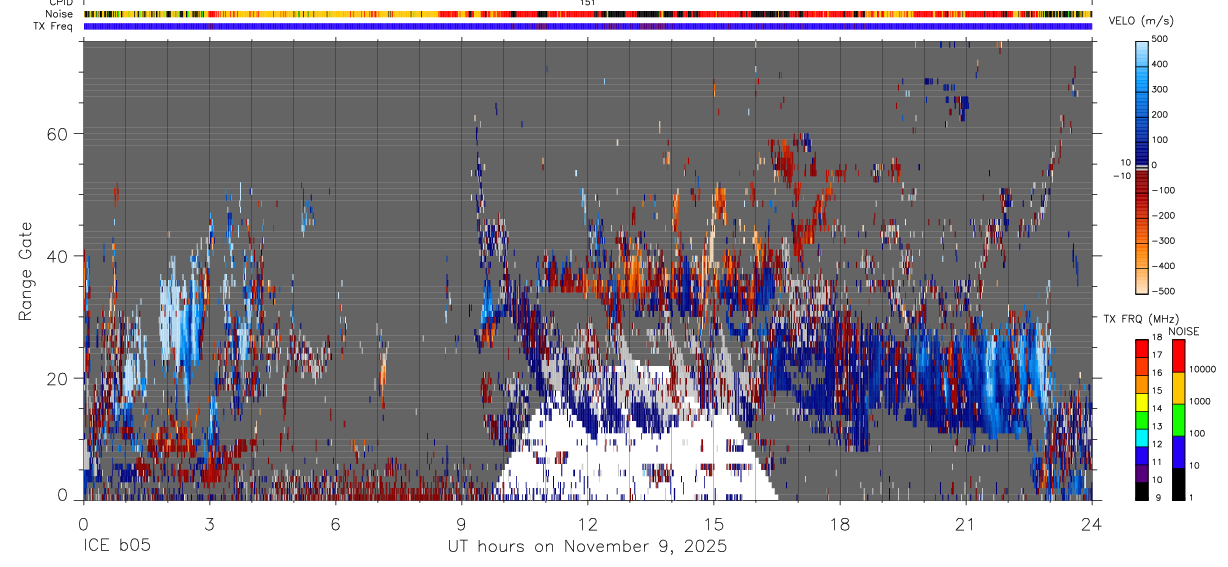Click the 'ICE b05' radar beam label
The image size is (1228, 567).
click(x=116, y=547)
